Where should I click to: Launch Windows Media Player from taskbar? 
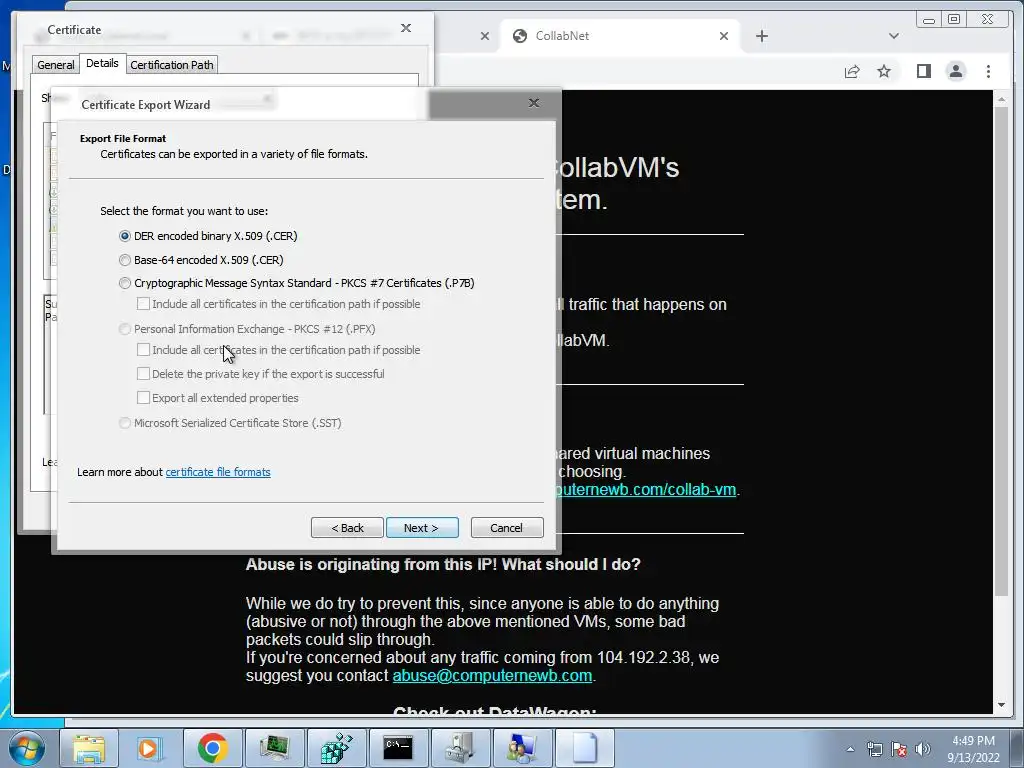(148, 748)
